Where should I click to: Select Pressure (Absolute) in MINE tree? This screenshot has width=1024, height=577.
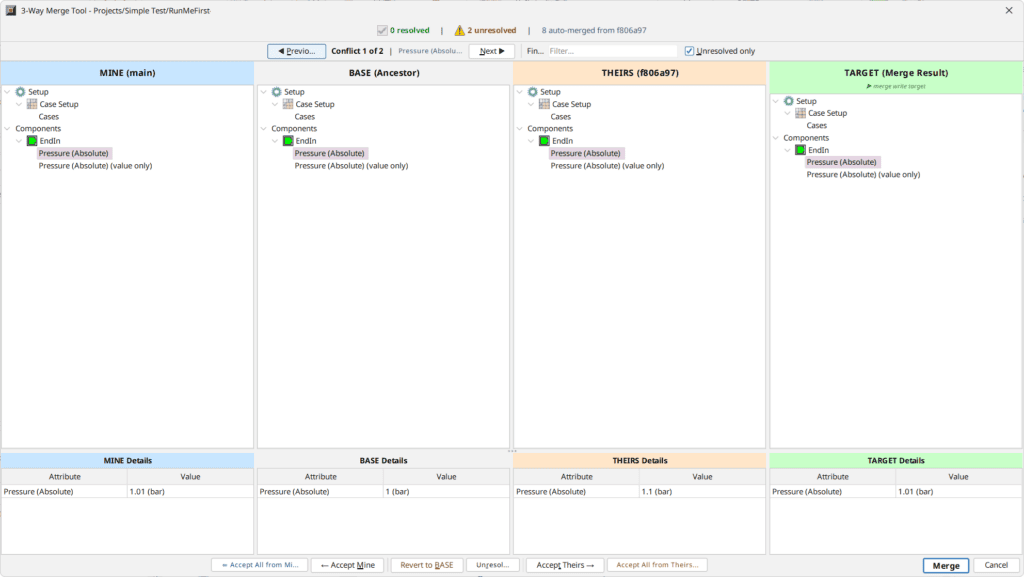73,153
